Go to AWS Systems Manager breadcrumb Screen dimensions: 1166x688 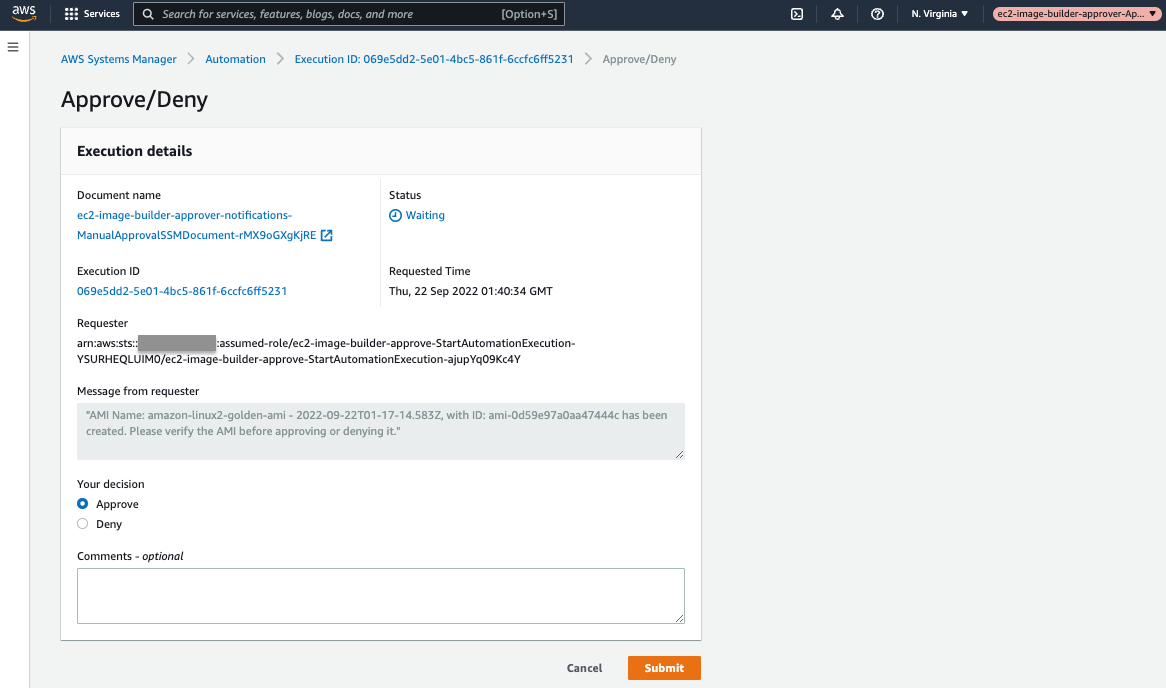point(119,59)
